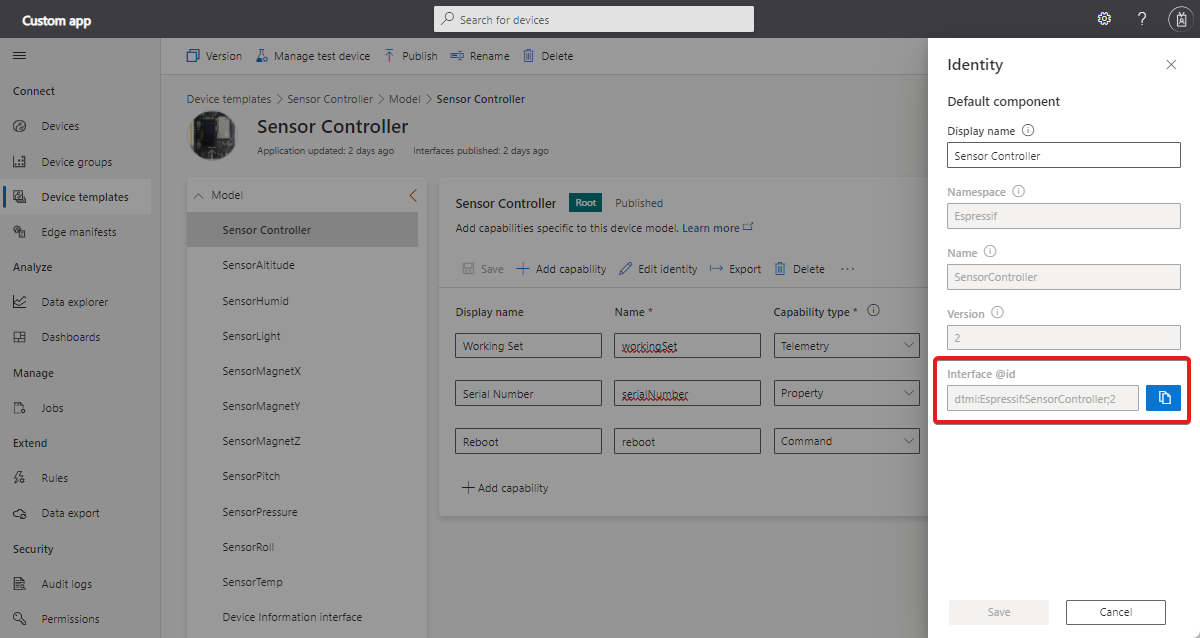The width and height of the screenshot is (1200, 638).
Task: Show Capability type info tooltip
Action: point(873,311)
